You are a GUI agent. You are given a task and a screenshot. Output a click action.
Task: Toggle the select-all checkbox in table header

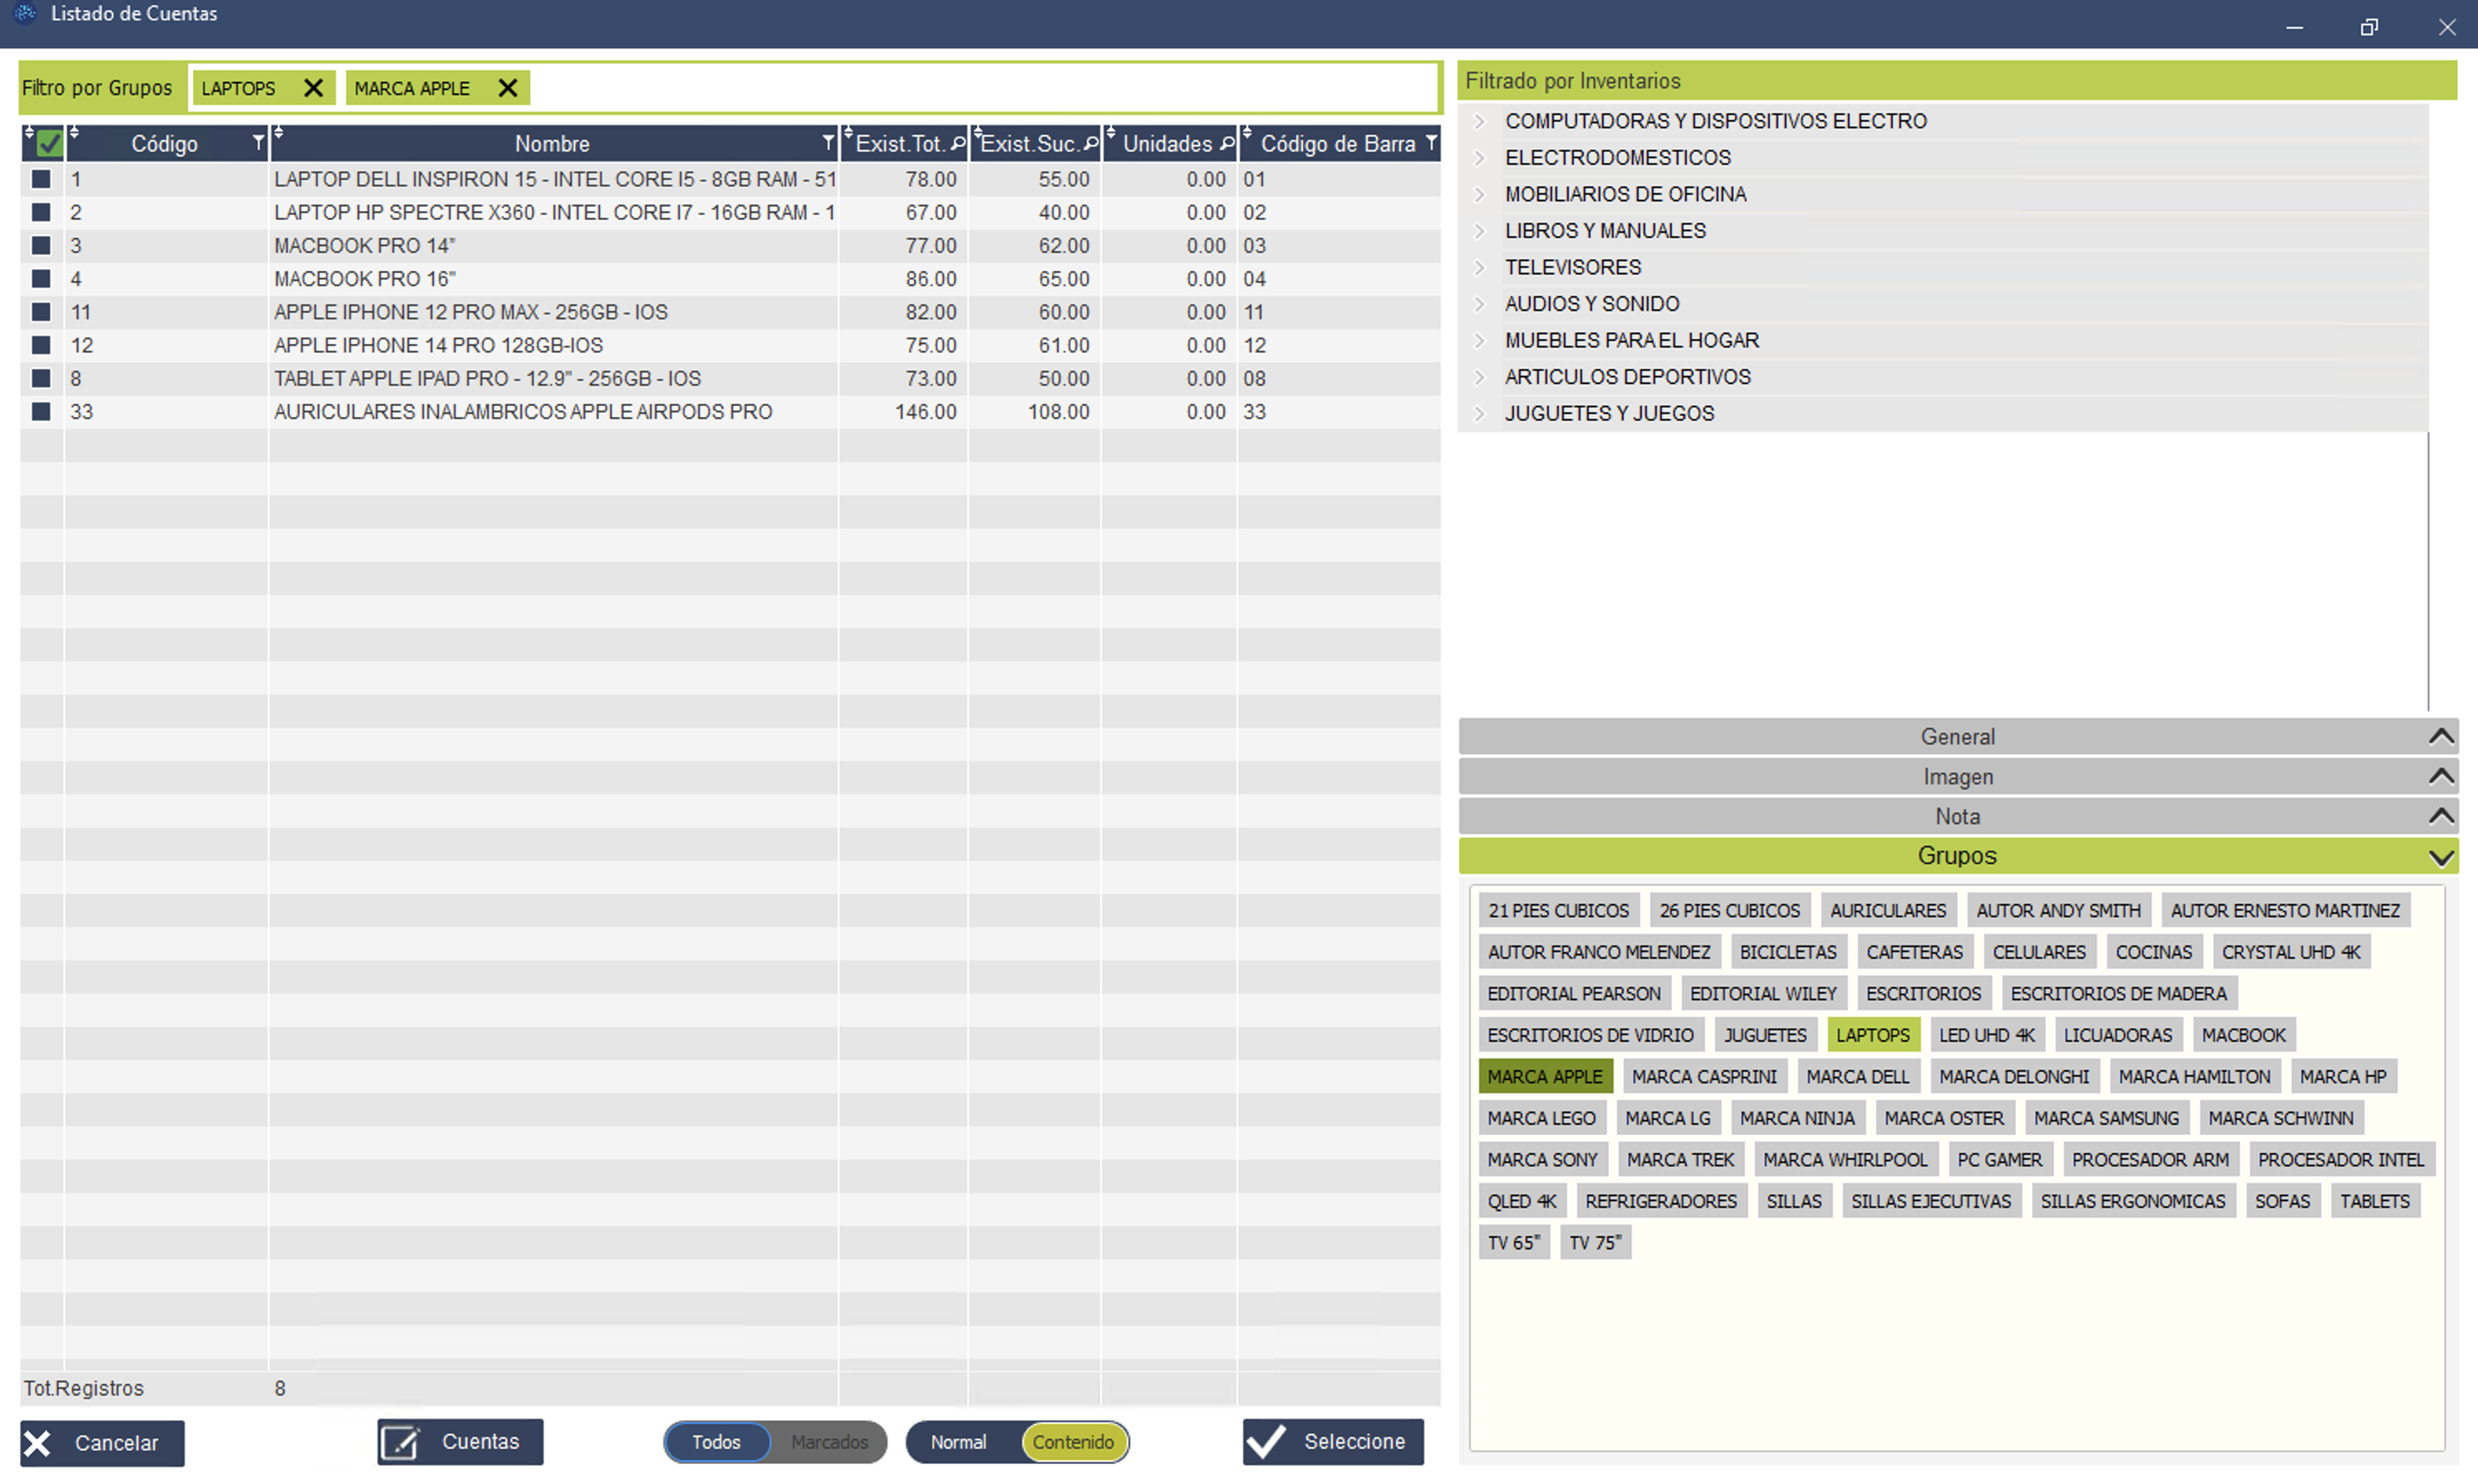pyautogui.click(x=49, y=144)
